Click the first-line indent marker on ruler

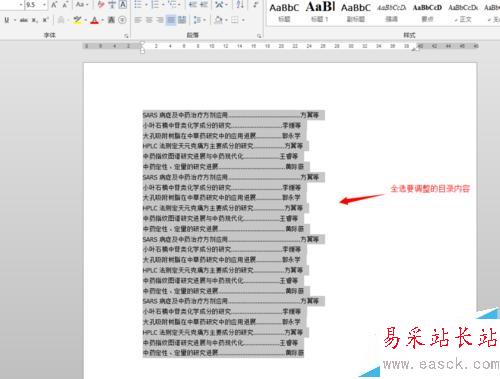point(142,43)
